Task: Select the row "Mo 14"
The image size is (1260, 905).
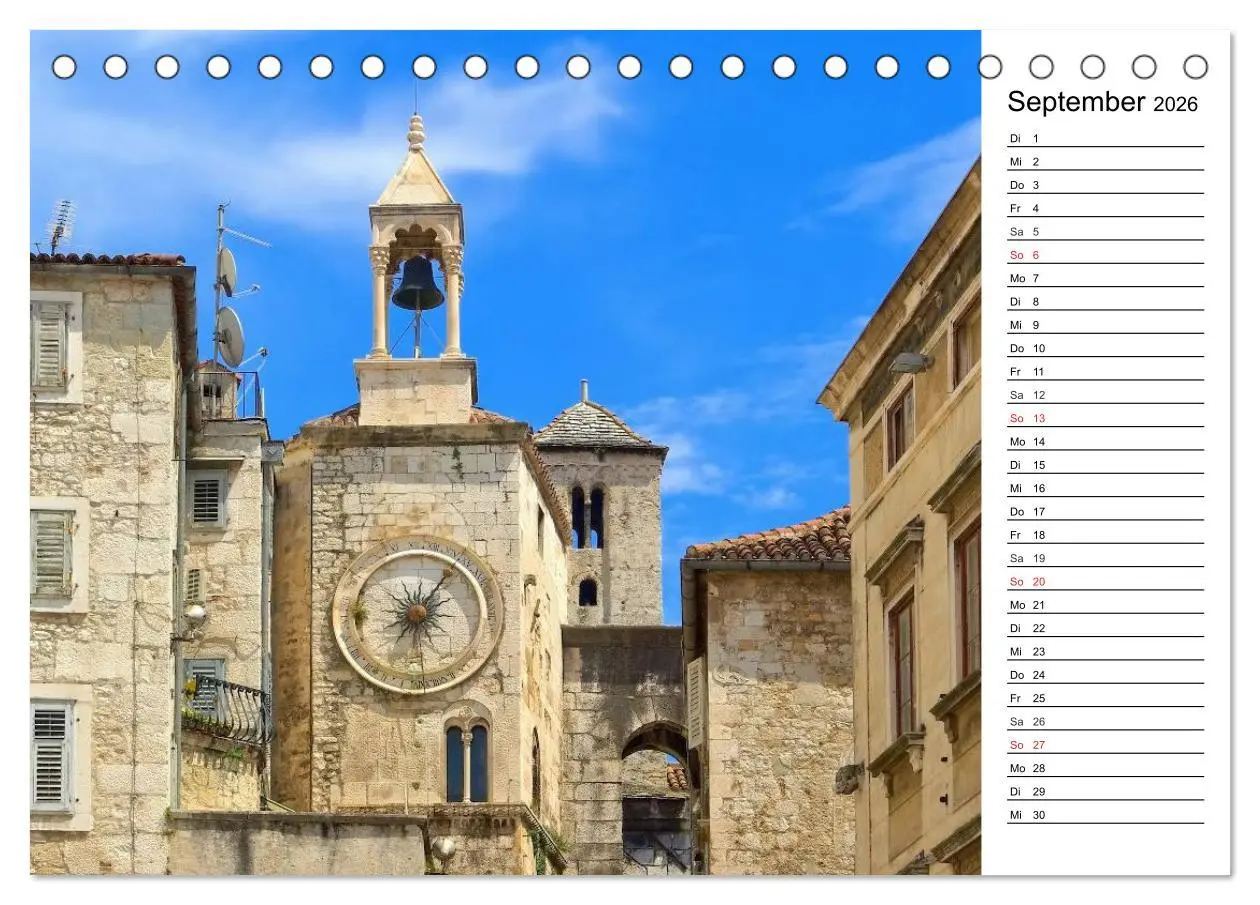Action: (1105, 441)
